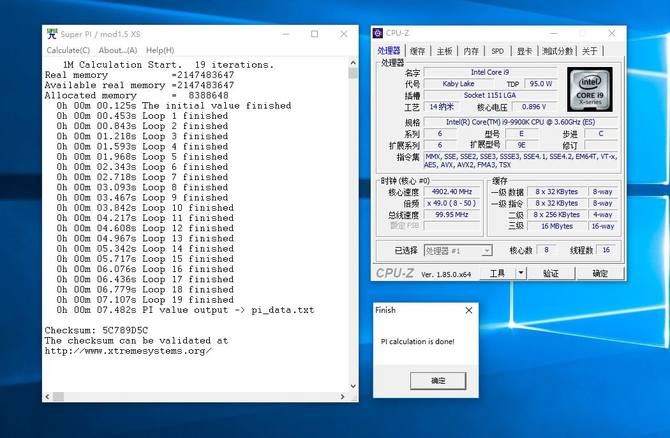Viewport: 670px width, 438px height.
Task: Switch to the SPD tab in CPU-Z
Action: [x=497, y=51]
